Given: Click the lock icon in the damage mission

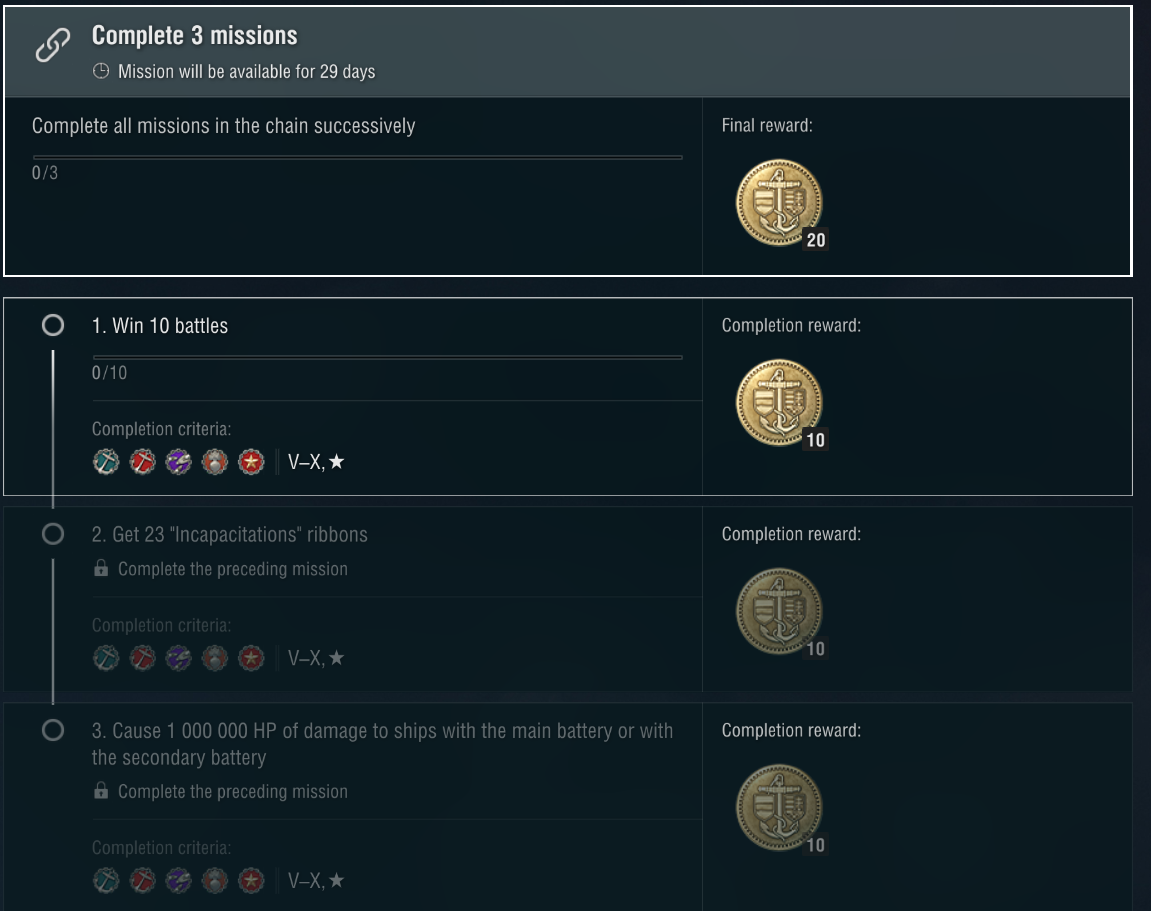Looking at the screenshot, I should pyautogui.click(x=100, y=791).
